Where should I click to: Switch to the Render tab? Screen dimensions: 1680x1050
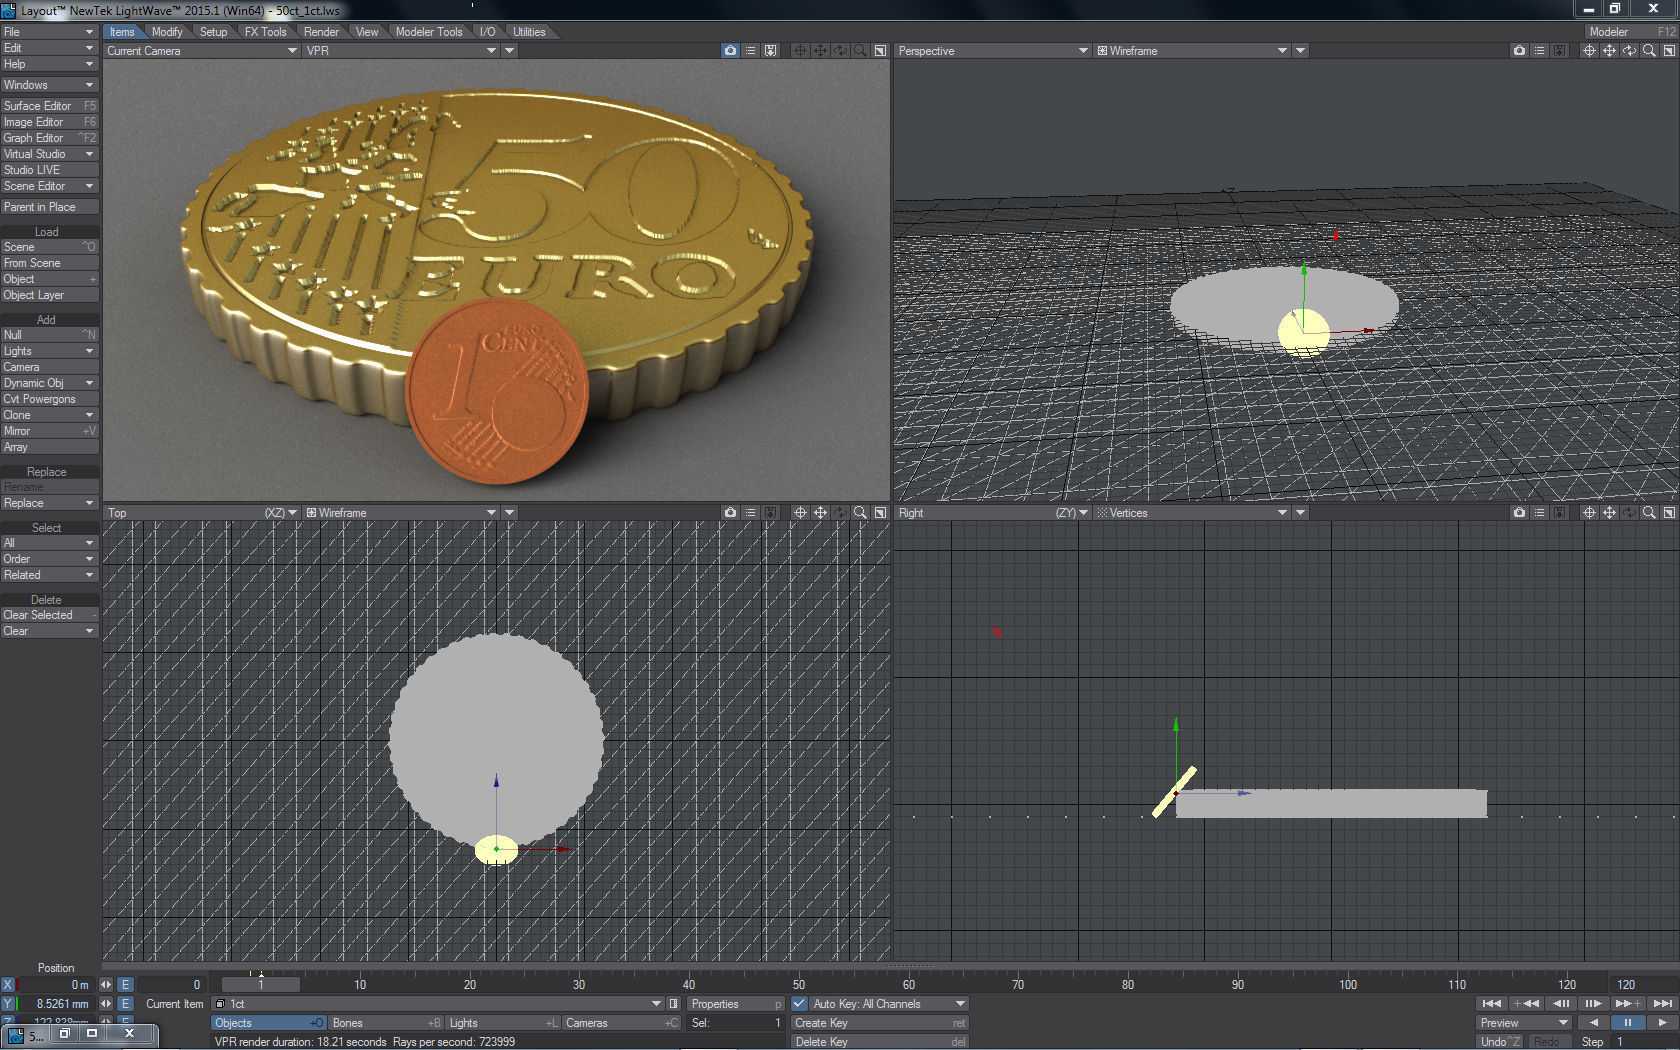[321, 32]
